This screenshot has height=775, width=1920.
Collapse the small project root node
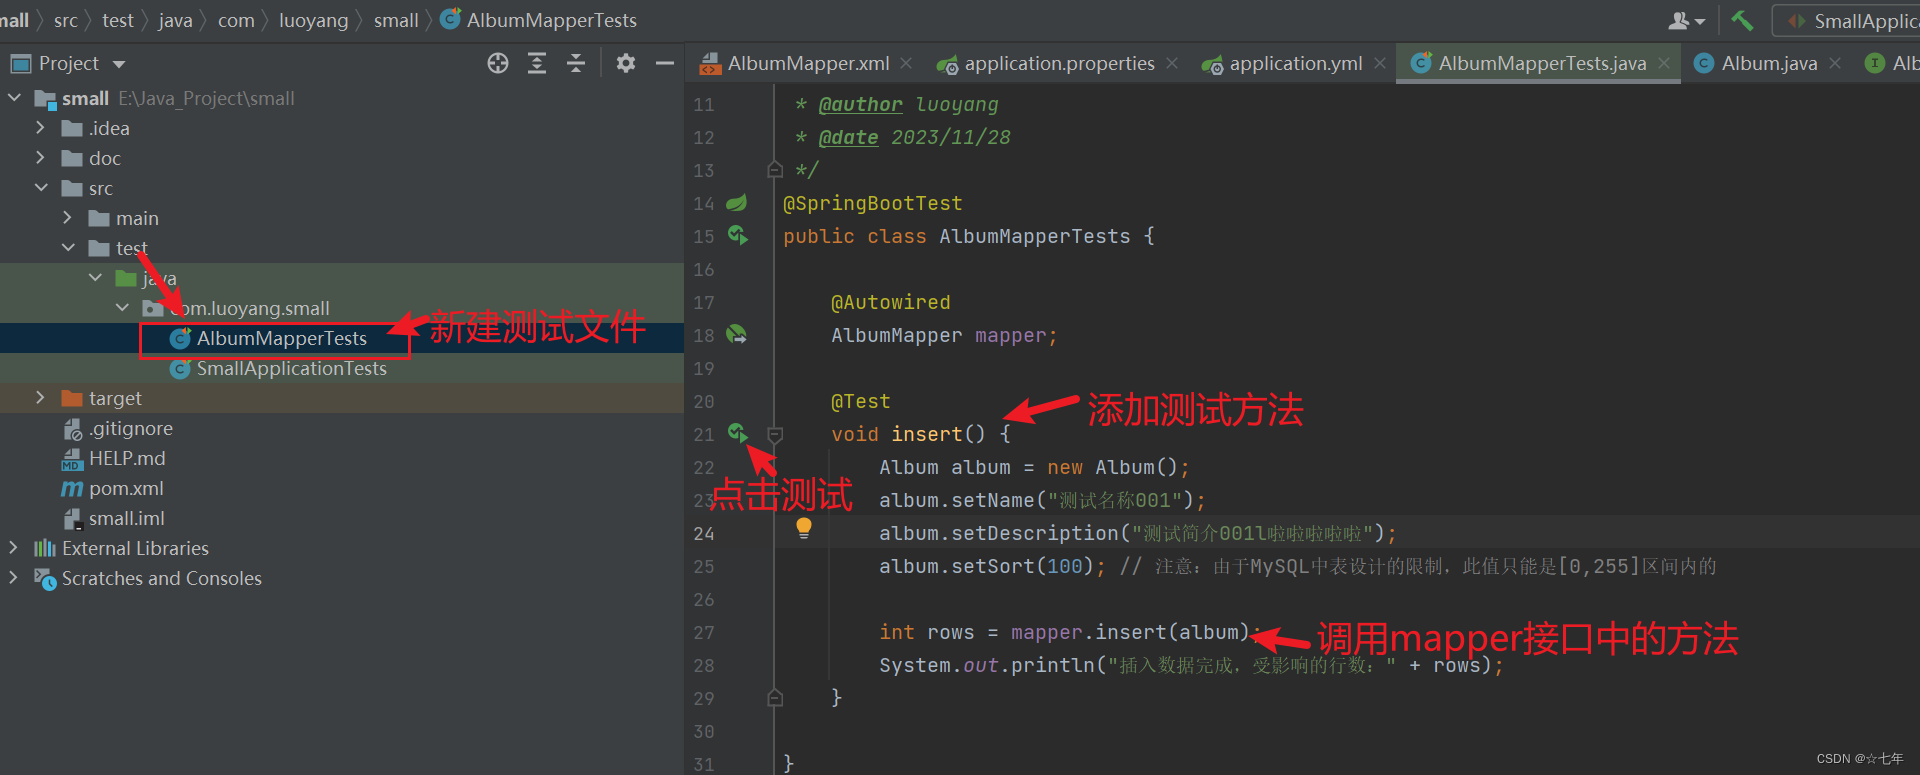point(14,98)
